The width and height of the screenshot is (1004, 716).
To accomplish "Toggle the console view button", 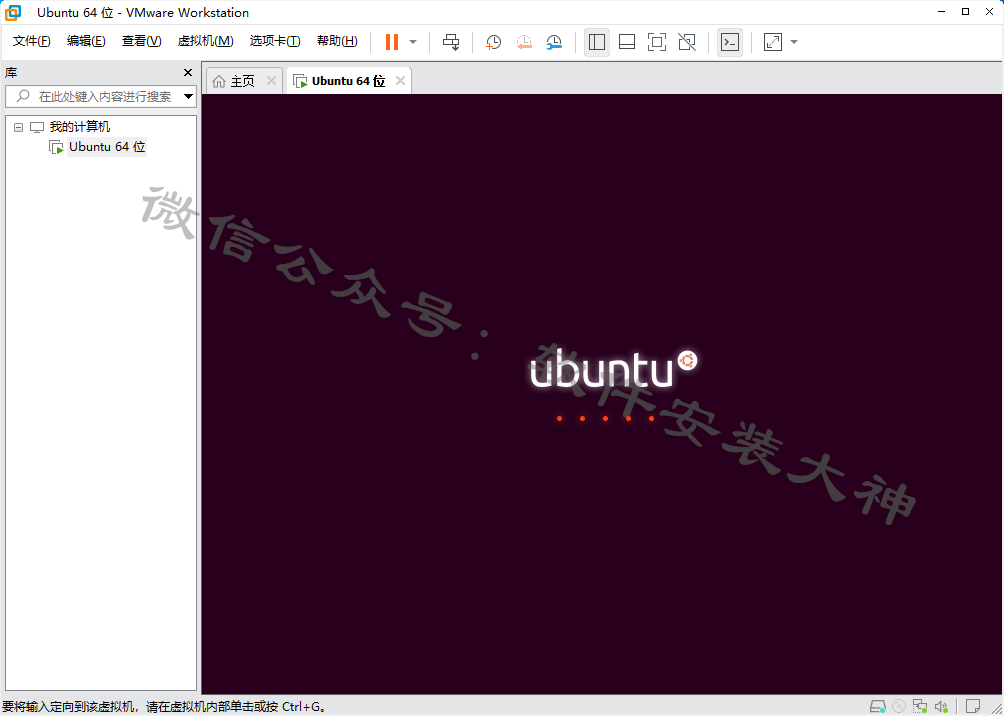I will (730, 42).
